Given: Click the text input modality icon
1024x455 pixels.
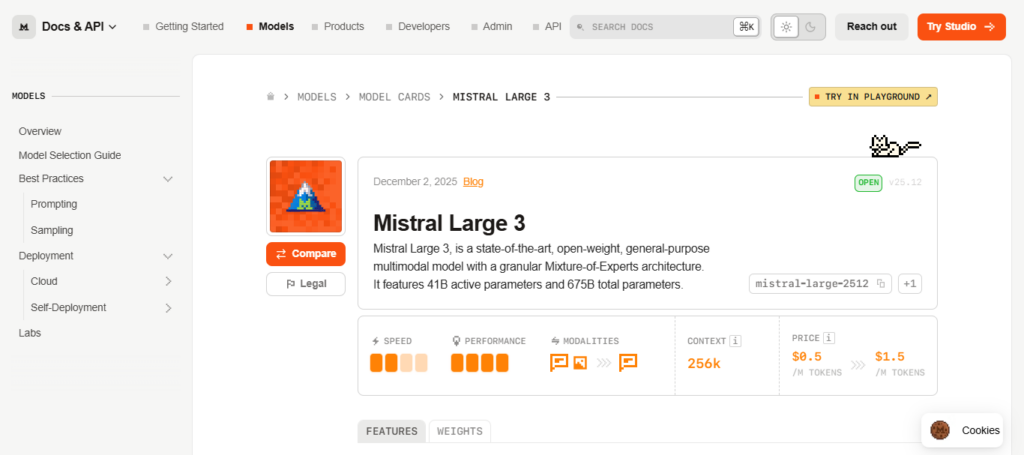Looking at the screenshot, I should point(559,363).
